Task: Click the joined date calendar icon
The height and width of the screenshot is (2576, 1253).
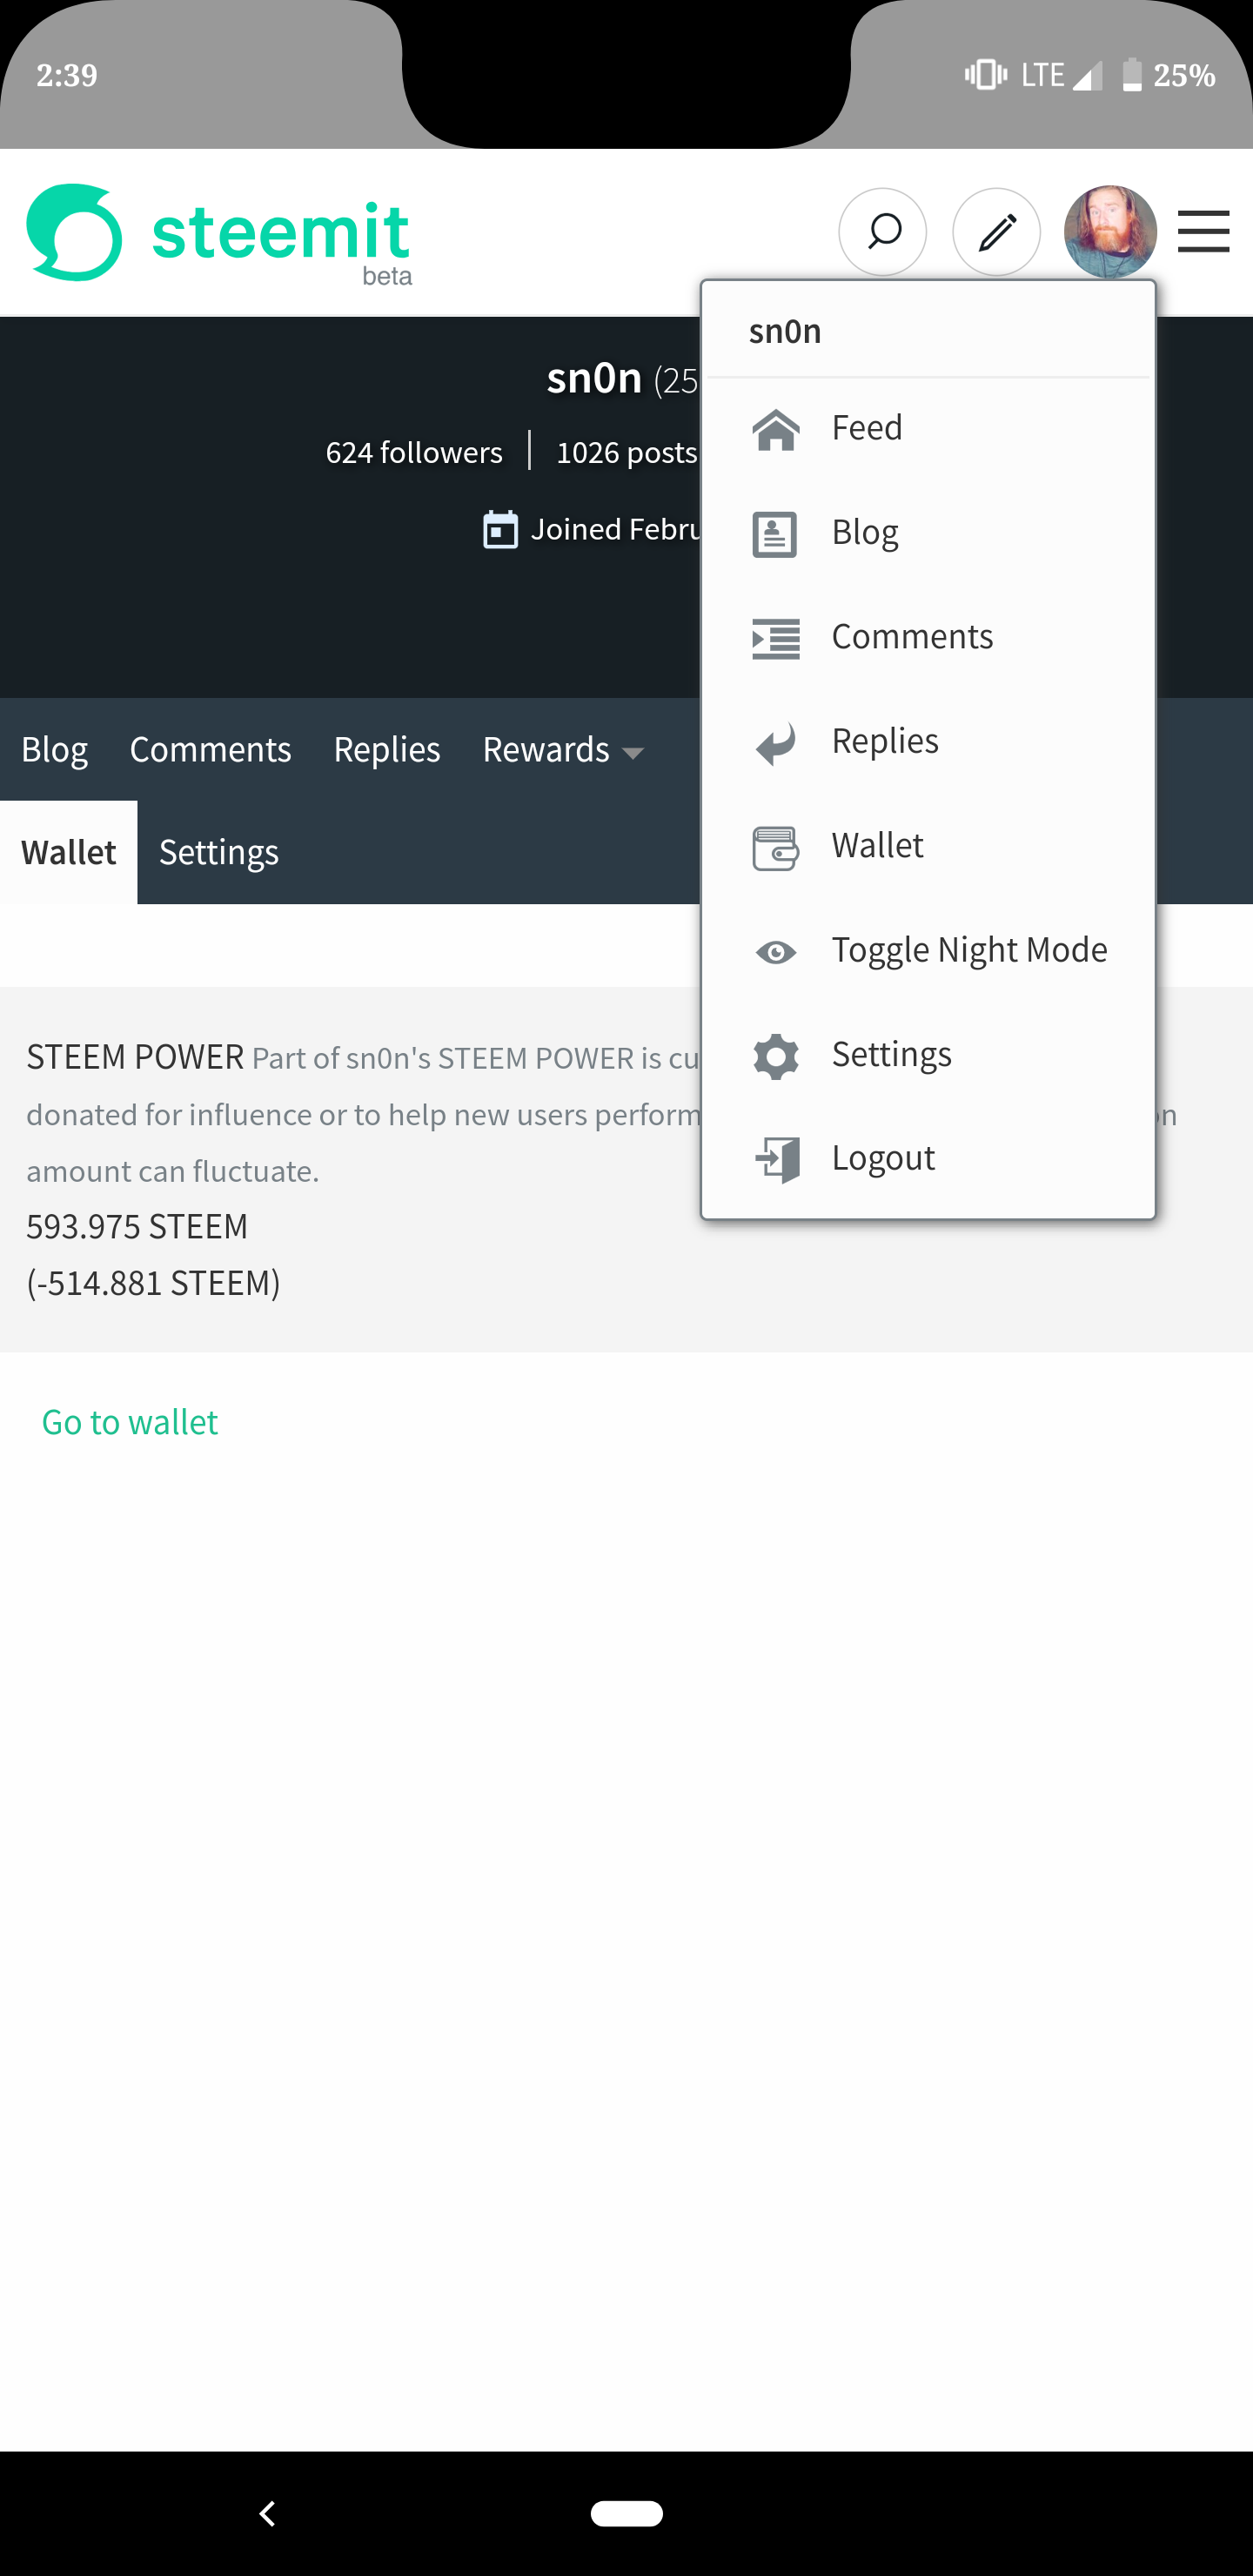Action: point(500,529)
